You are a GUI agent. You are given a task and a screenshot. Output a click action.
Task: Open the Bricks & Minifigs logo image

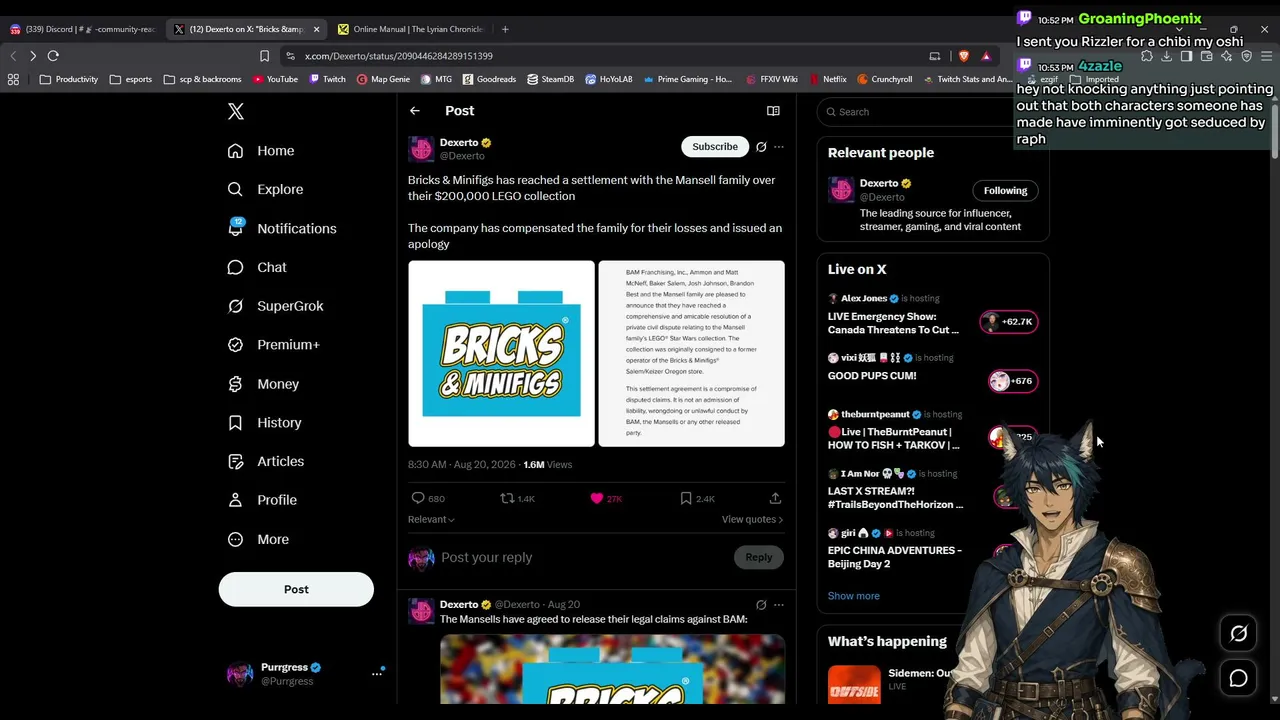(x=501, y=354)
